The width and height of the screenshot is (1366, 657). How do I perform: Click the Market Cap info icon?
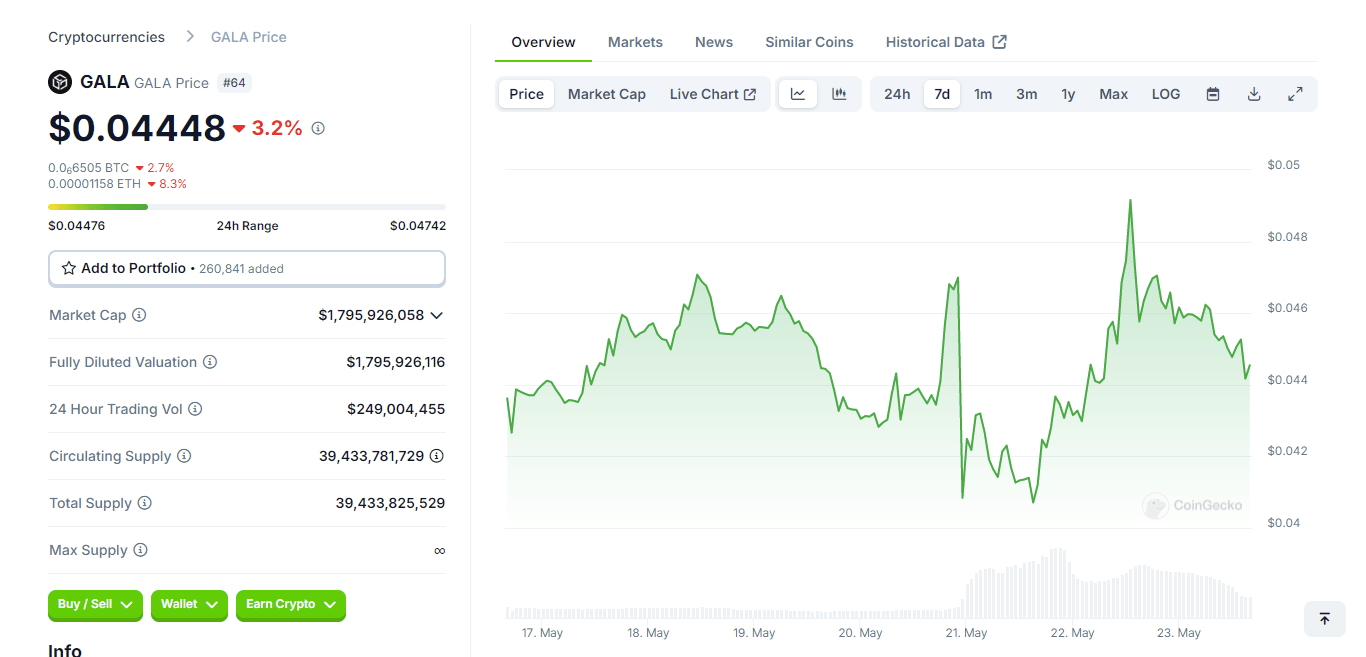click(x=139, y=315)
